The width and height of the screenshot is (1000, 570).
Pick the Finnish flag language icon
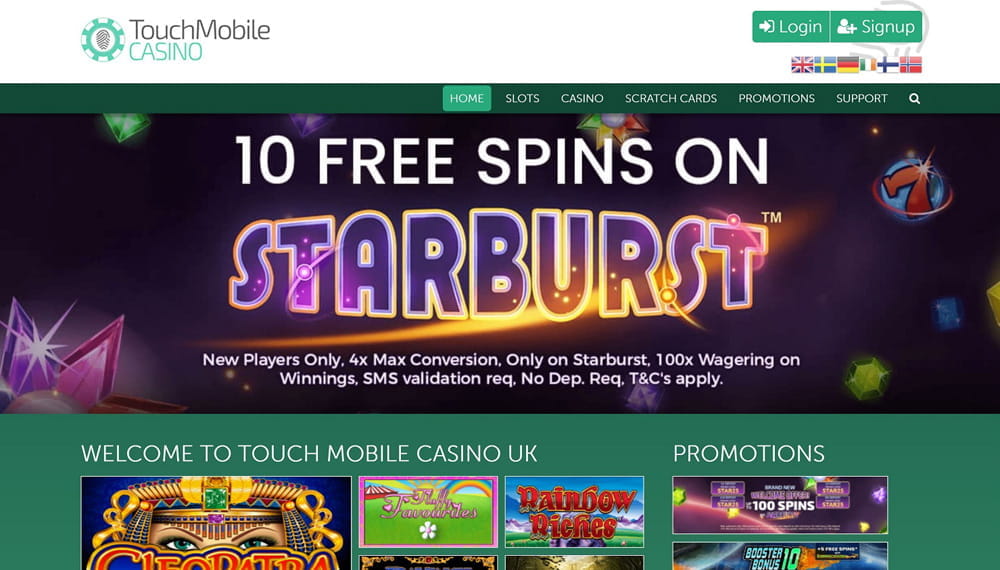coord(888,64)
